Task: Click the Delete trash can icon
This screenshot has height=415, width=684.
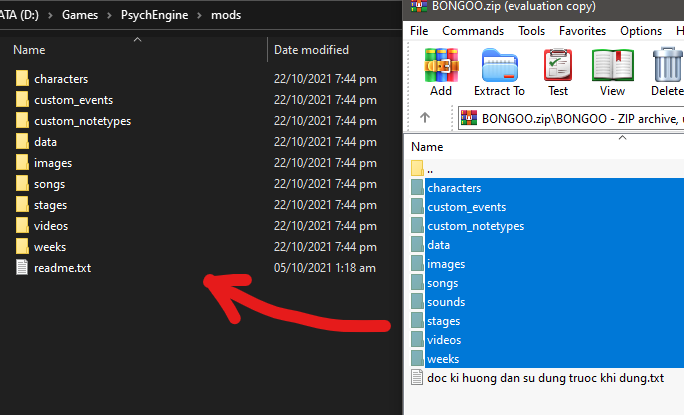Action: 667,65
